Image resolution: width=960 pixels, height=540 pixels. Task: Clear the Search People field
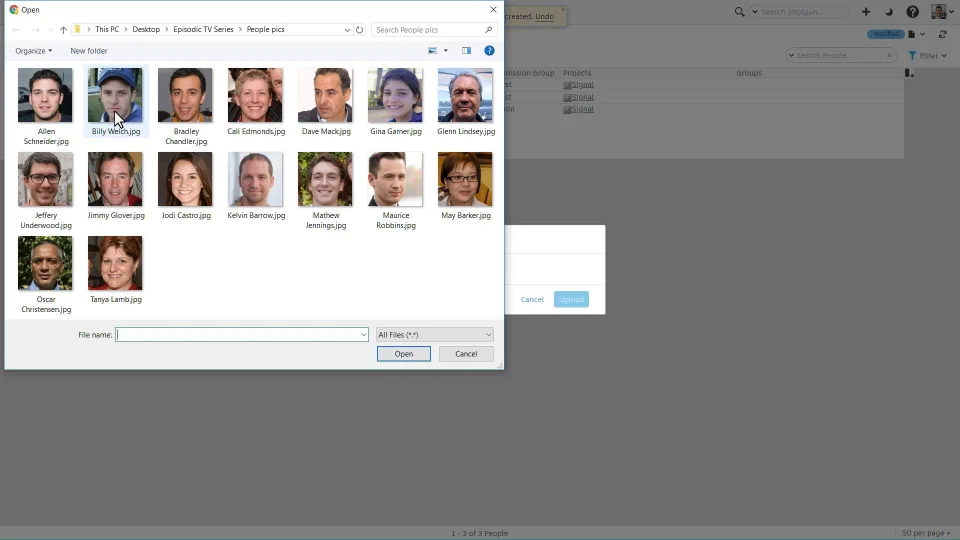(x=890, y=56)
